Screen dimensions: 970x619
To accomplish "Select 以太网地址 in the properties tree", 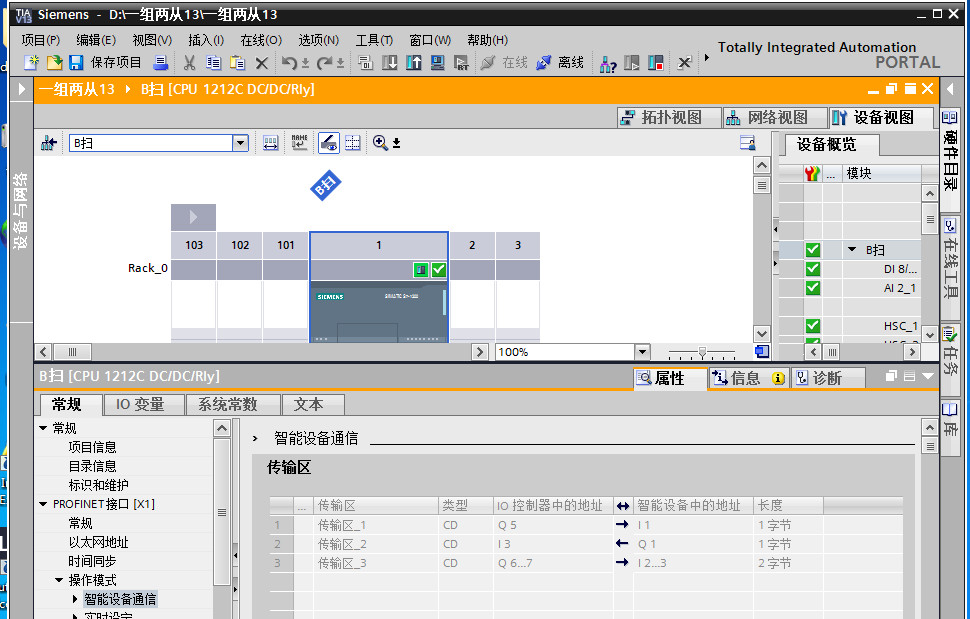I will coord(98,542).
